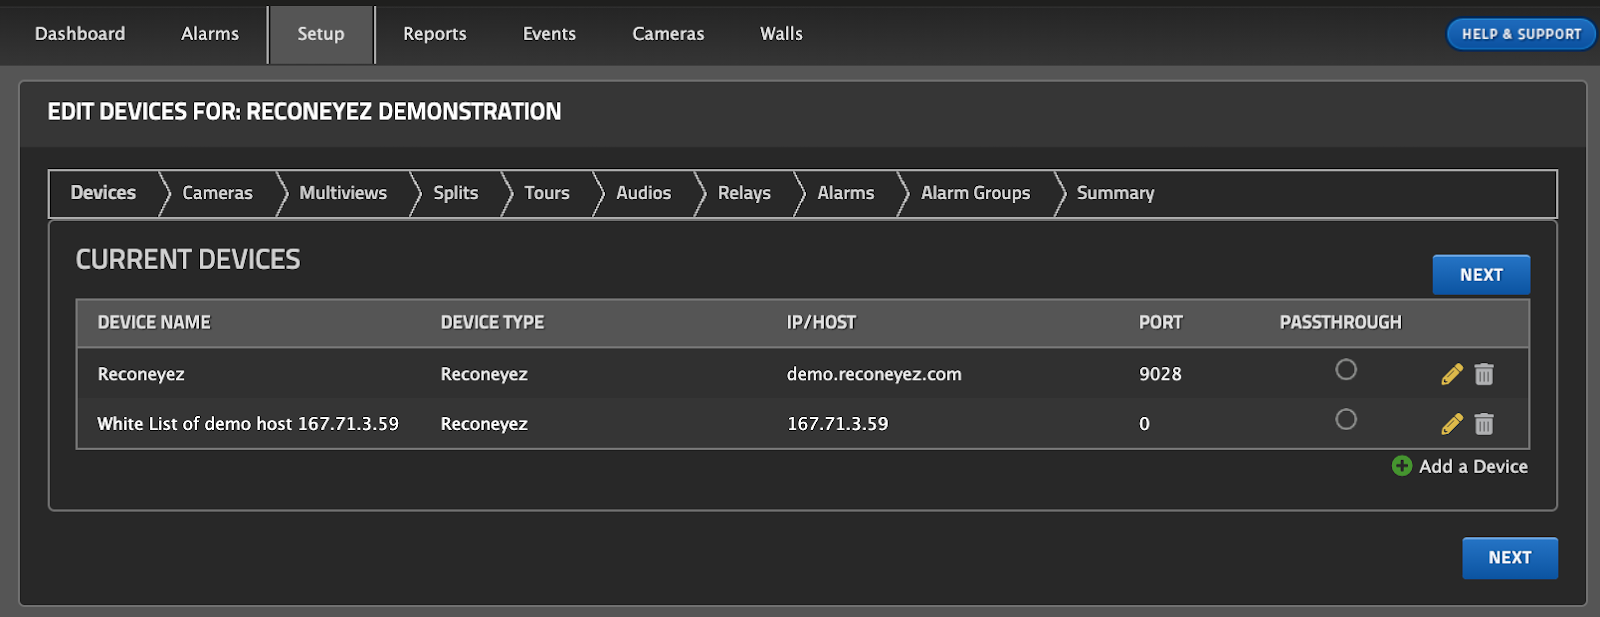This screenshot has width=1600, height=617.
Task: Open the Cameras top navigation tab
Action: (668, 34)
